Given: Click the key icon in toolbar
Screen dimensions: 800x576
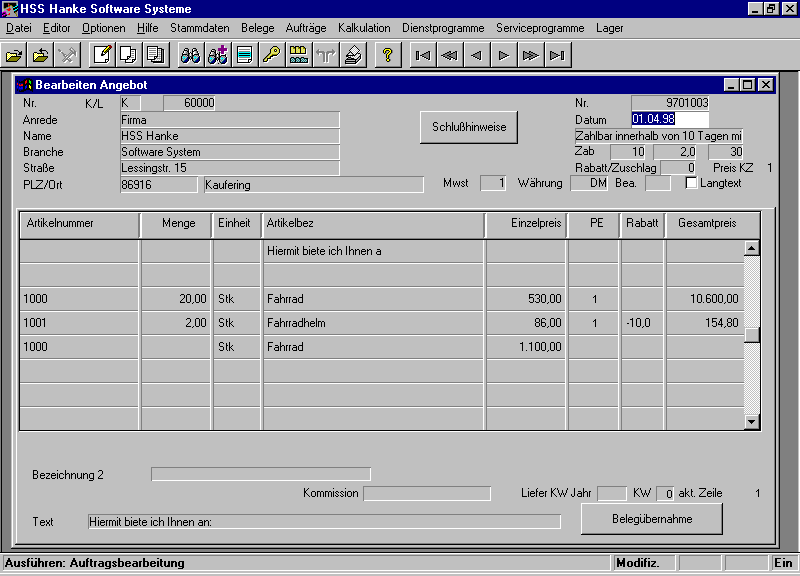Looking at the screenshot, I should (x=271, y=55).
